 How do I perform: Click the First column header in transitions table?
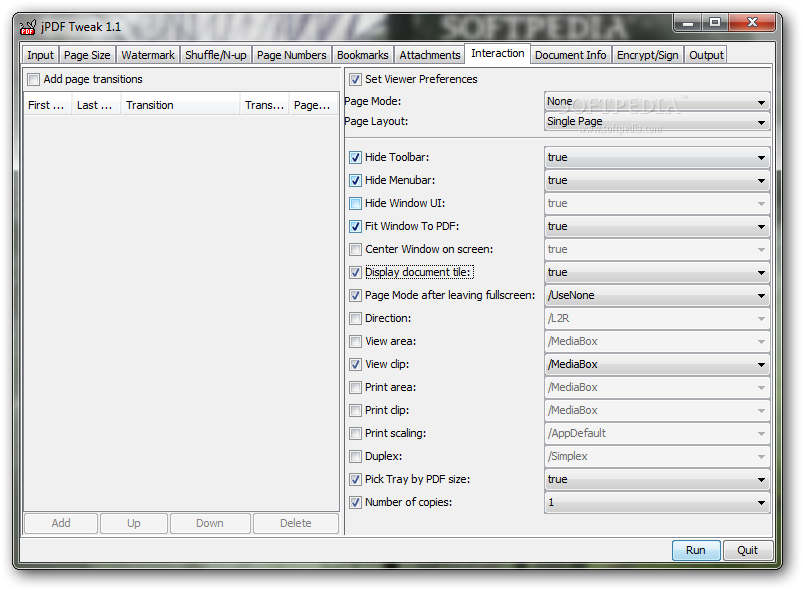coord(48,105)
